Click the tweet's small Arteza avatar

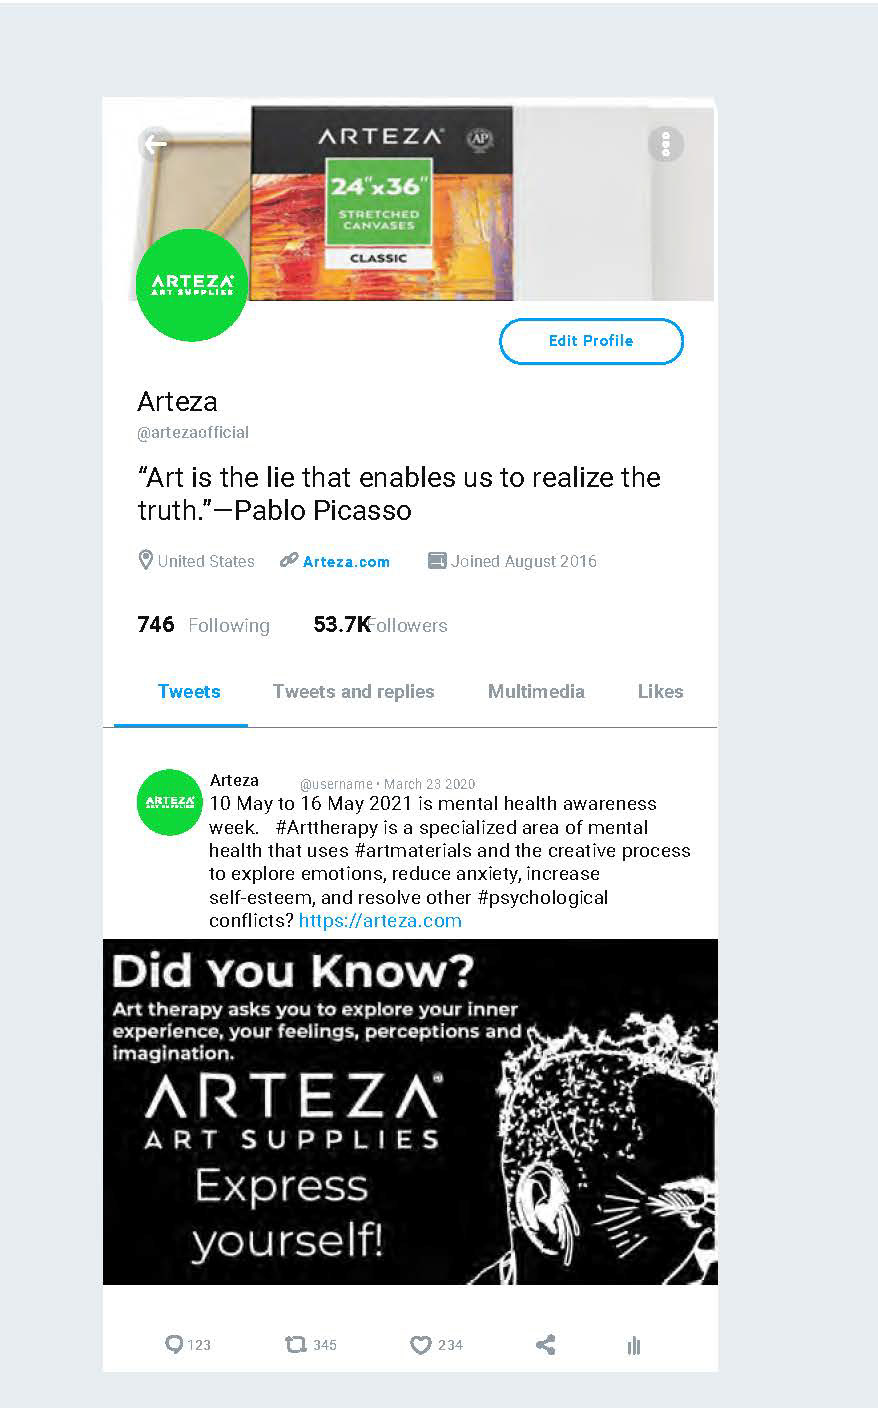point(169,802)
